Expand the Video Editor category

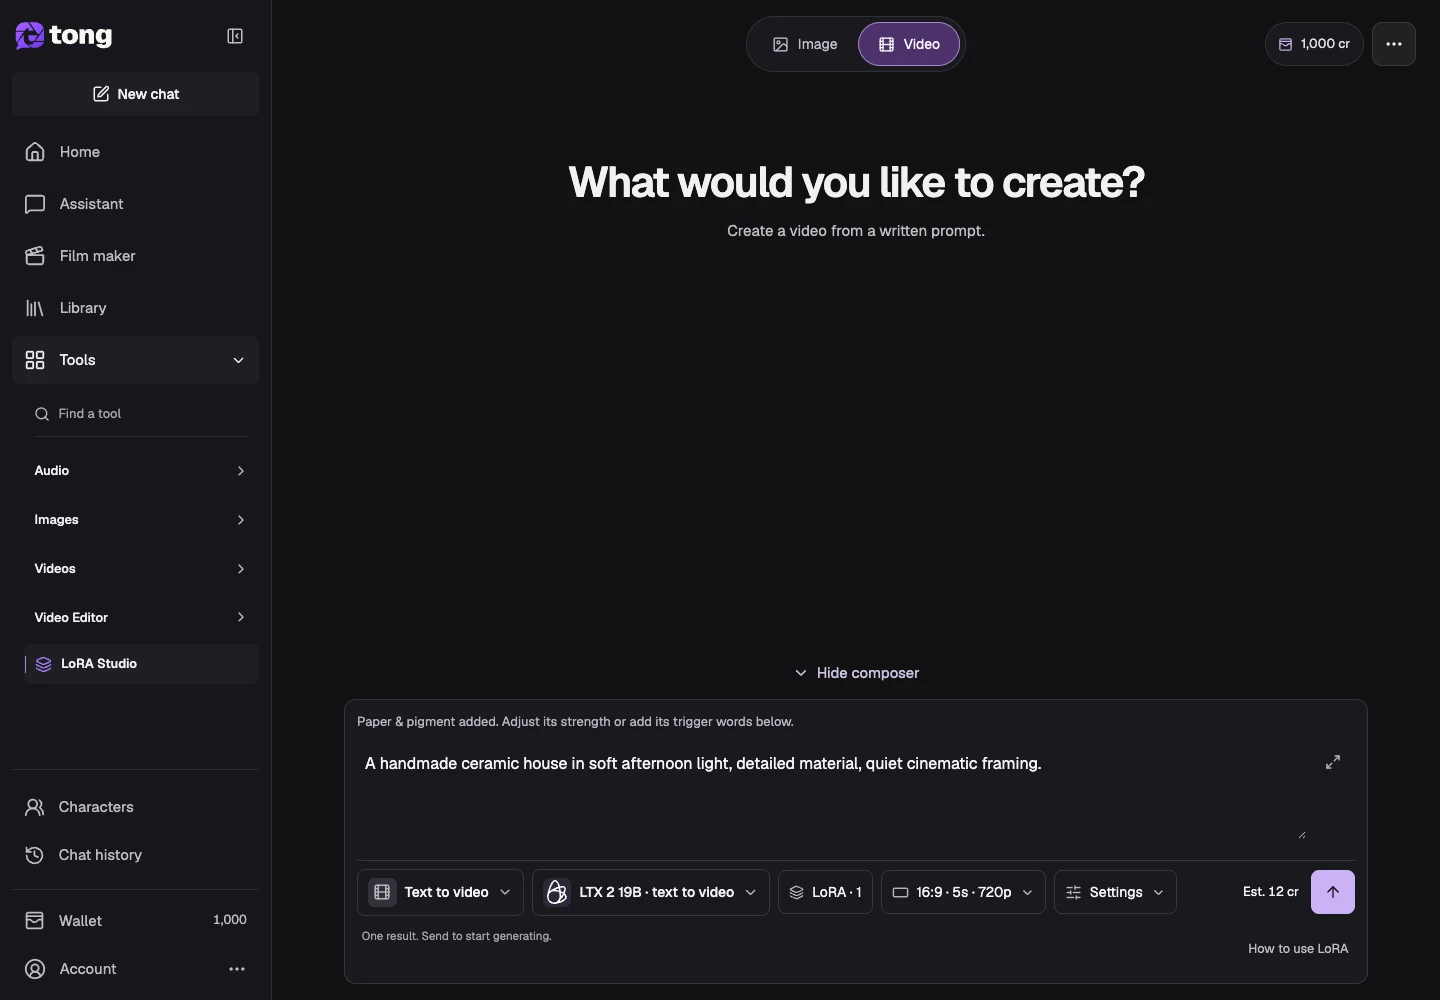tap(141, 618)
